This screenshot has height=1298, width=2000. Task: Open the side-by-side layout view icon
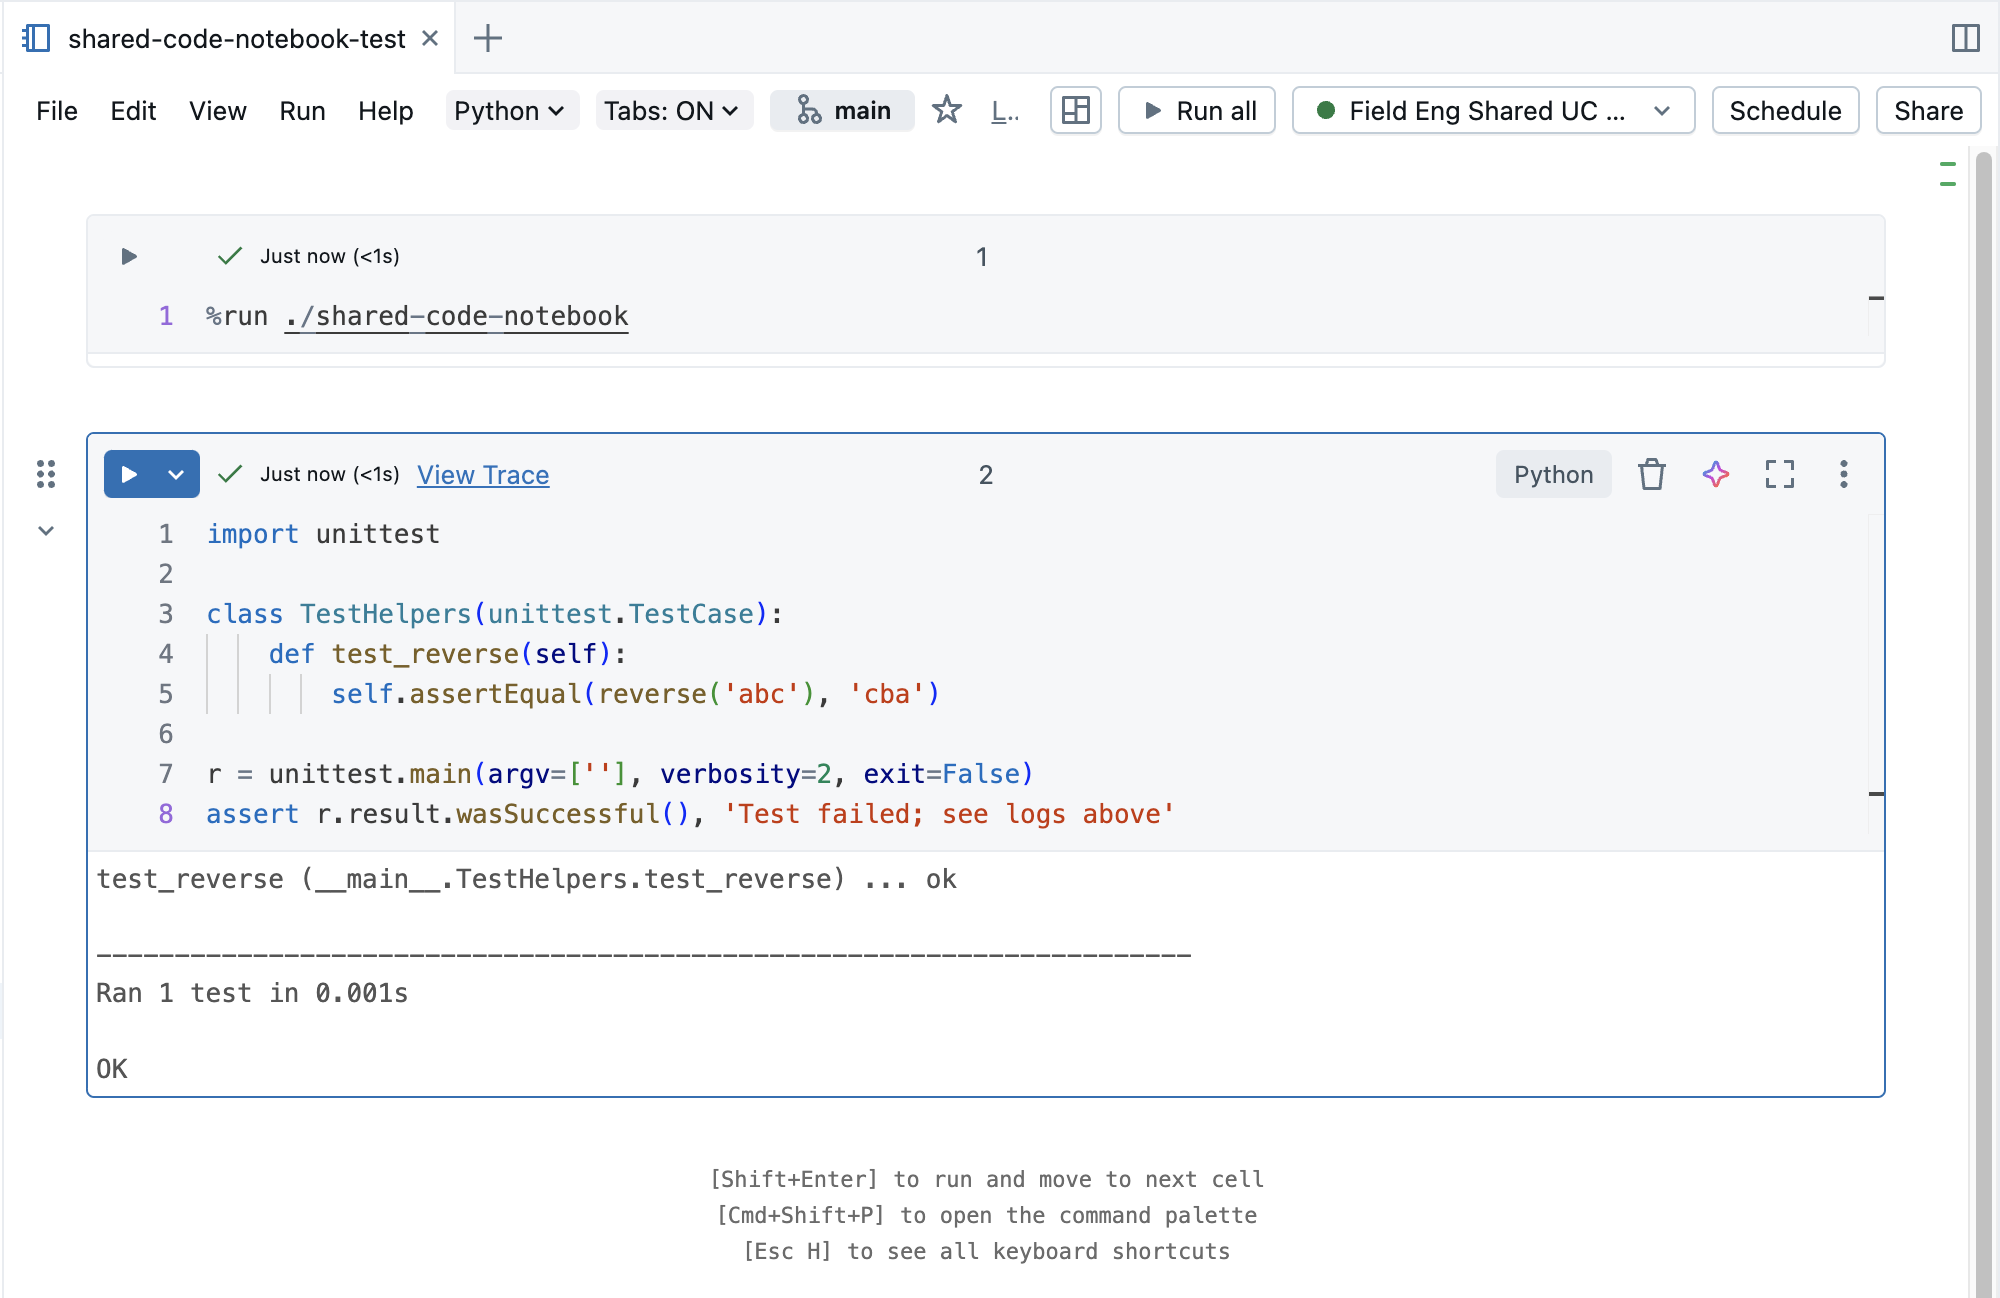coord(1075,111)
